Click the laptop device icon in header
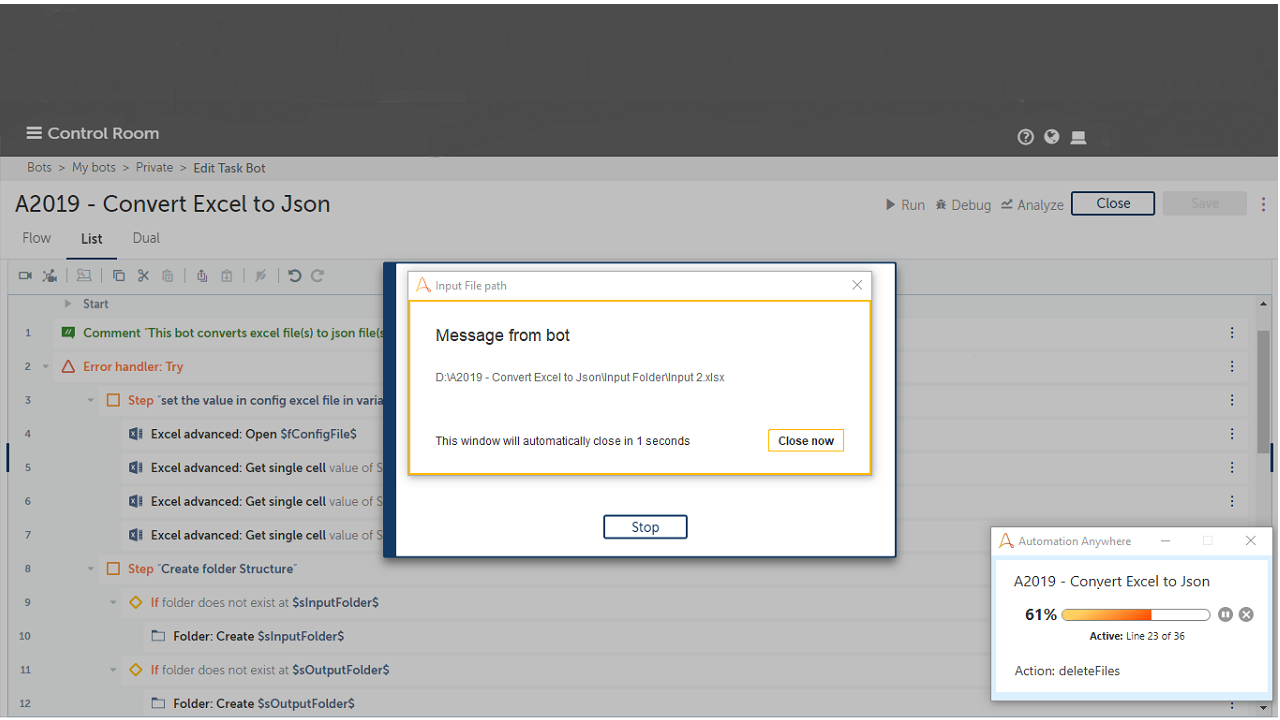The image size is (1280, 720). tap(1078, 137)
